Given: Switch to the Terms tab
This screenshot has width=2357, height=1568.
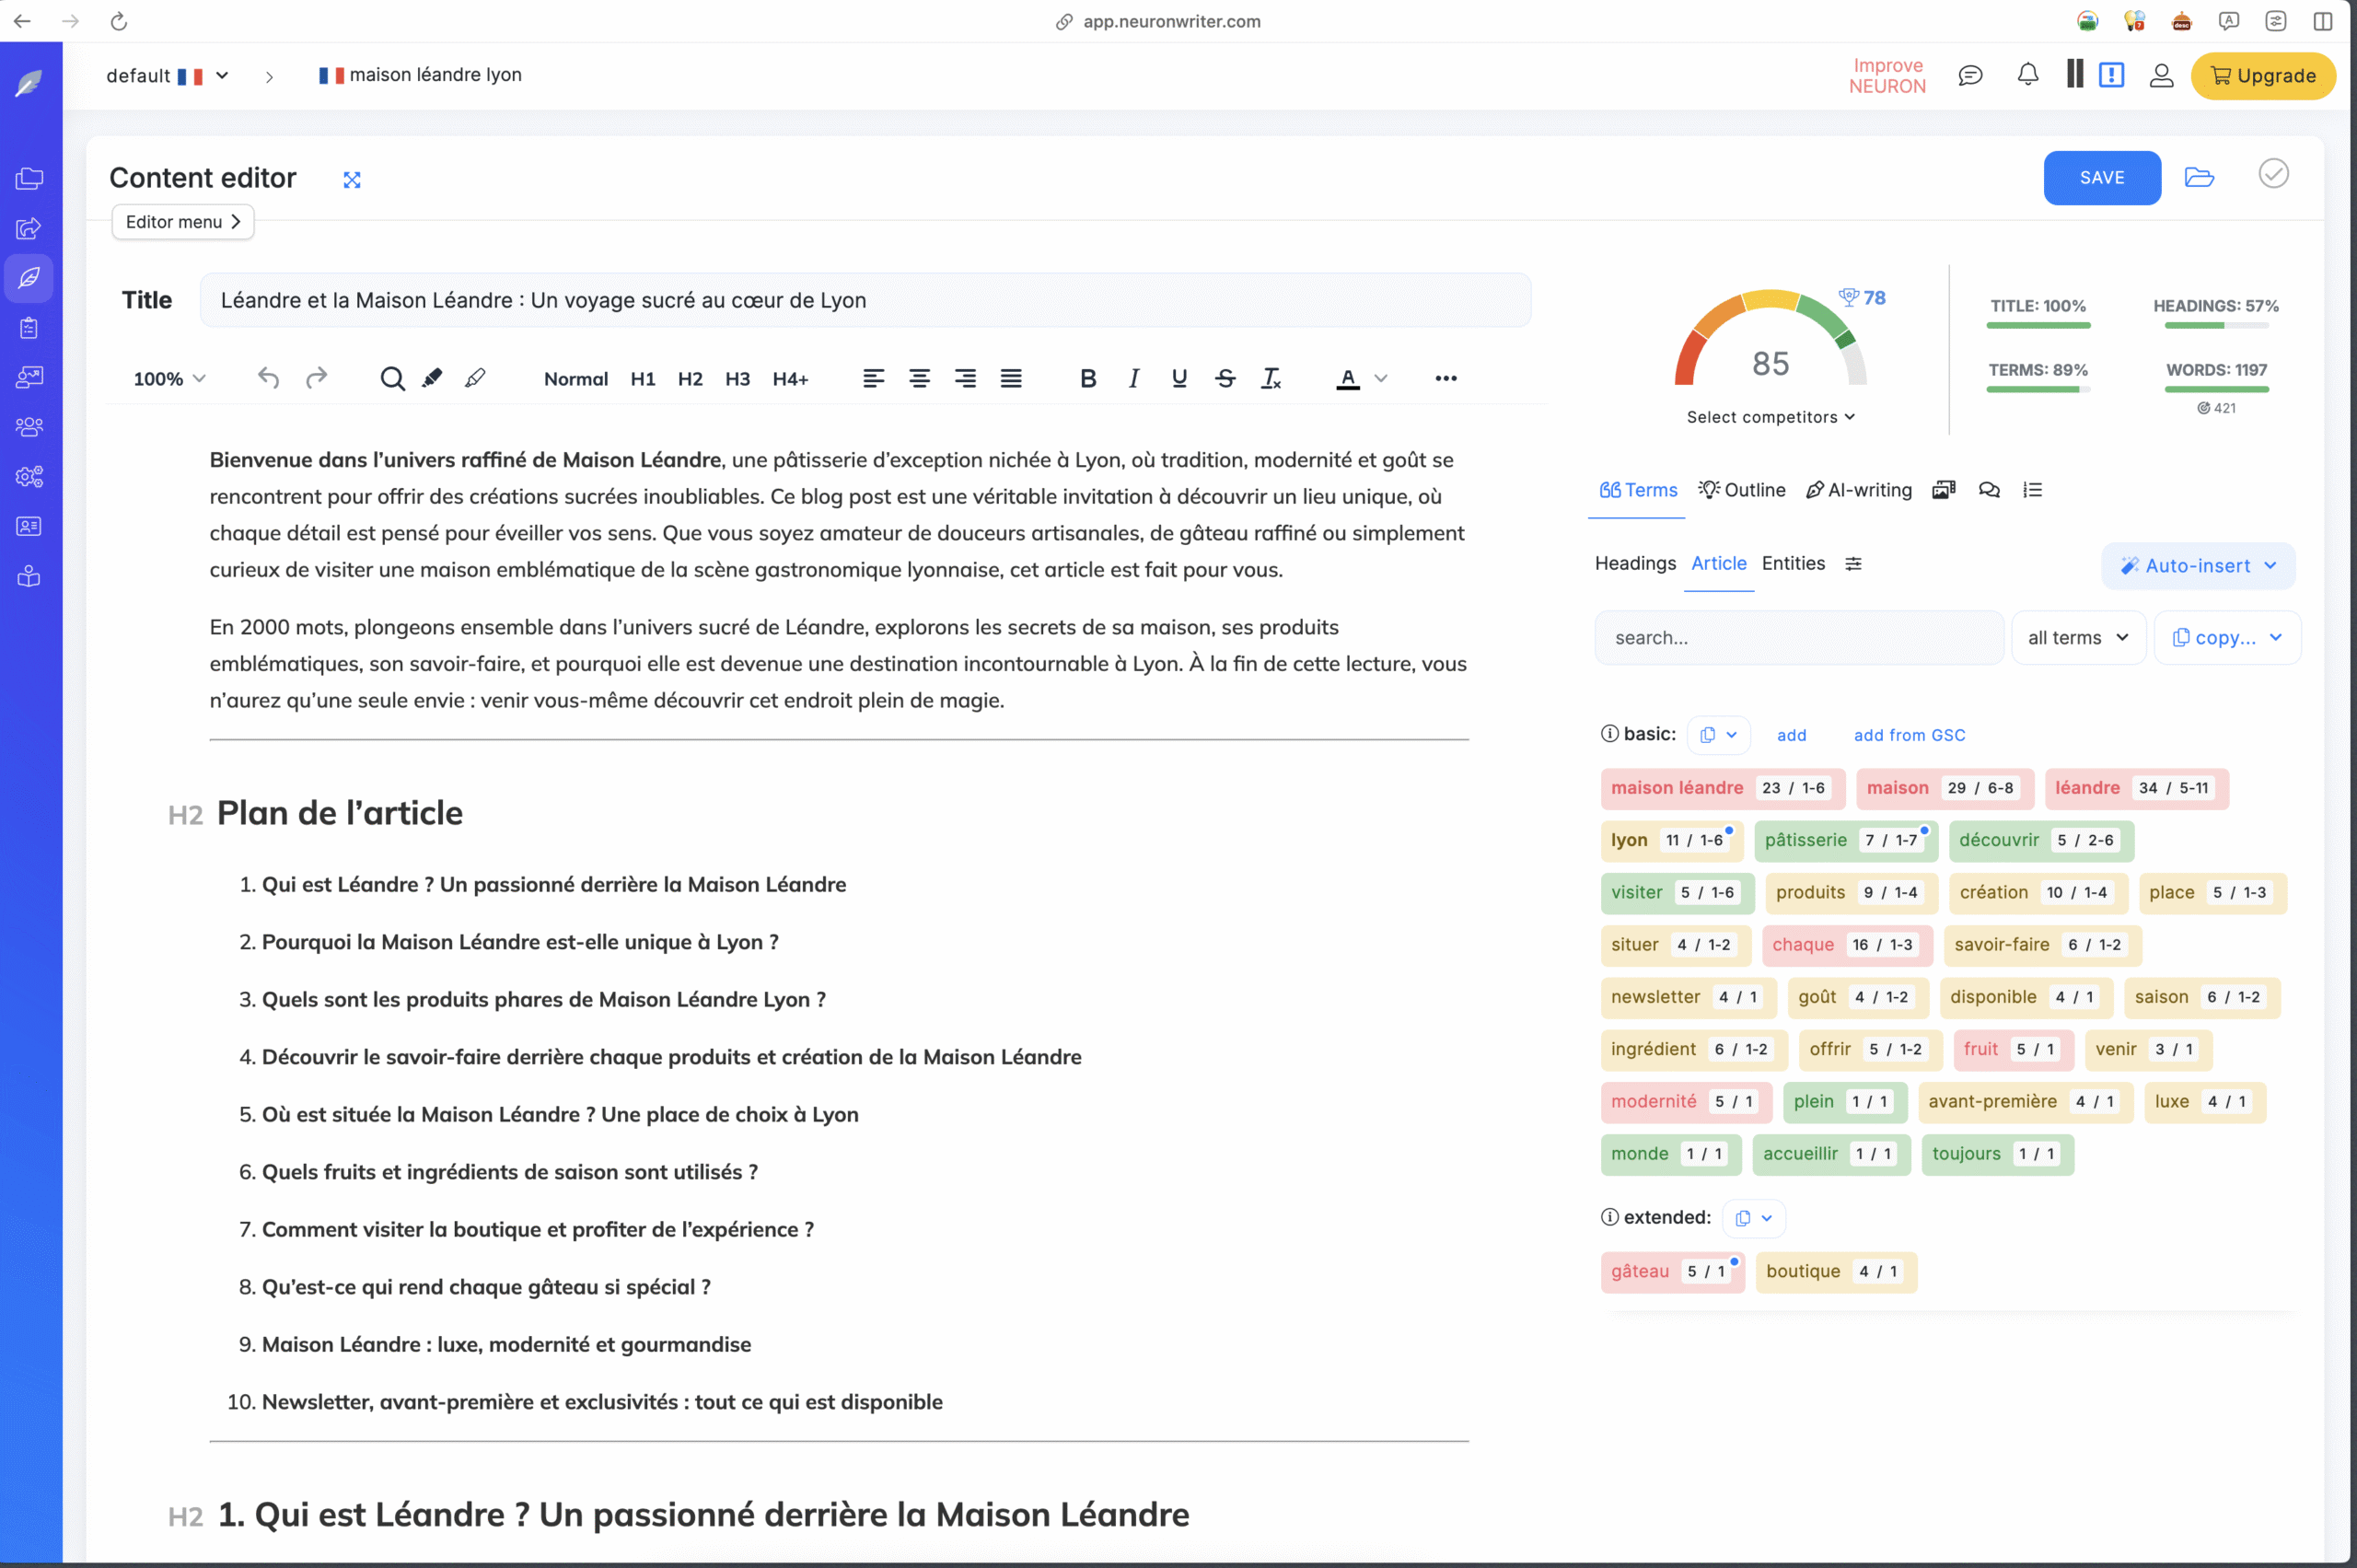Looking at the screenshot, I should [1638, 490].
